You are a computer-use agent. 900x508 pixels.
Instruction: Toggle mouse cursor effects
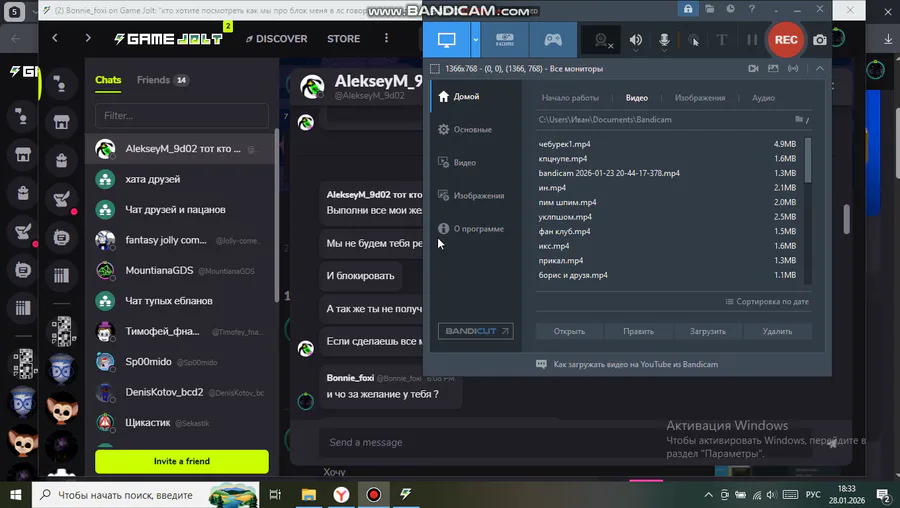click(x=693, y=40)
